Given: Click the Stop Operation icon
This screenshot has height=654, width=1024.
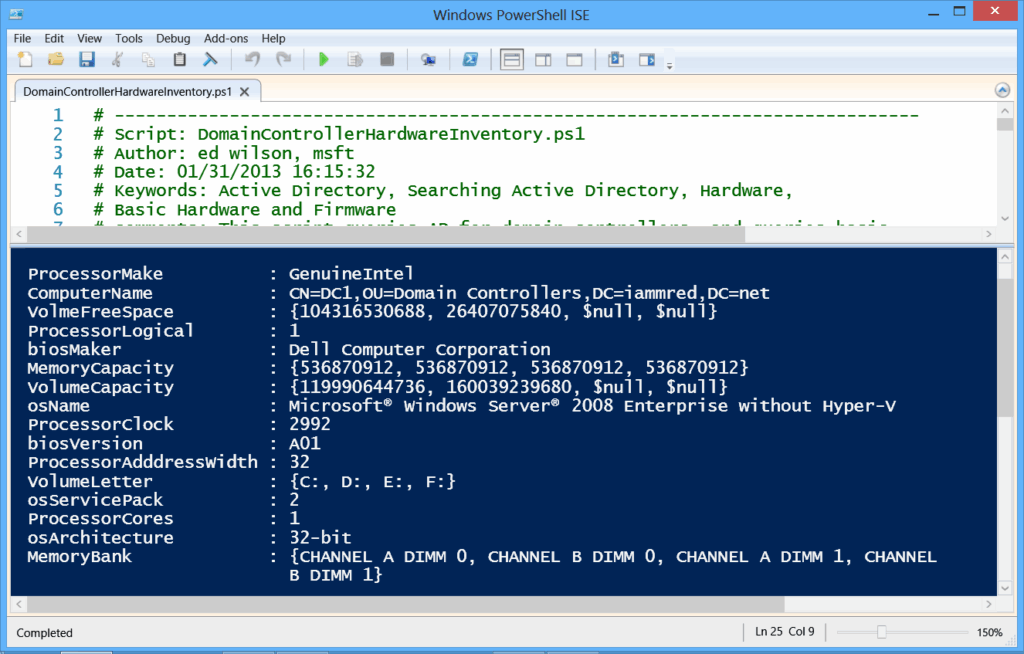Looking at the screenshot, I should [387, 59].
